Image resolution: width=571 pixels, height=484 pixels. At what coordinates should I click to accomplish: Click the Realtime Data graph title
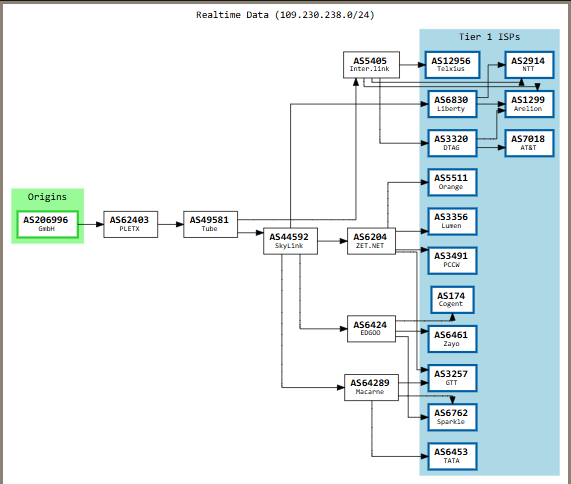tap(285, 15)
